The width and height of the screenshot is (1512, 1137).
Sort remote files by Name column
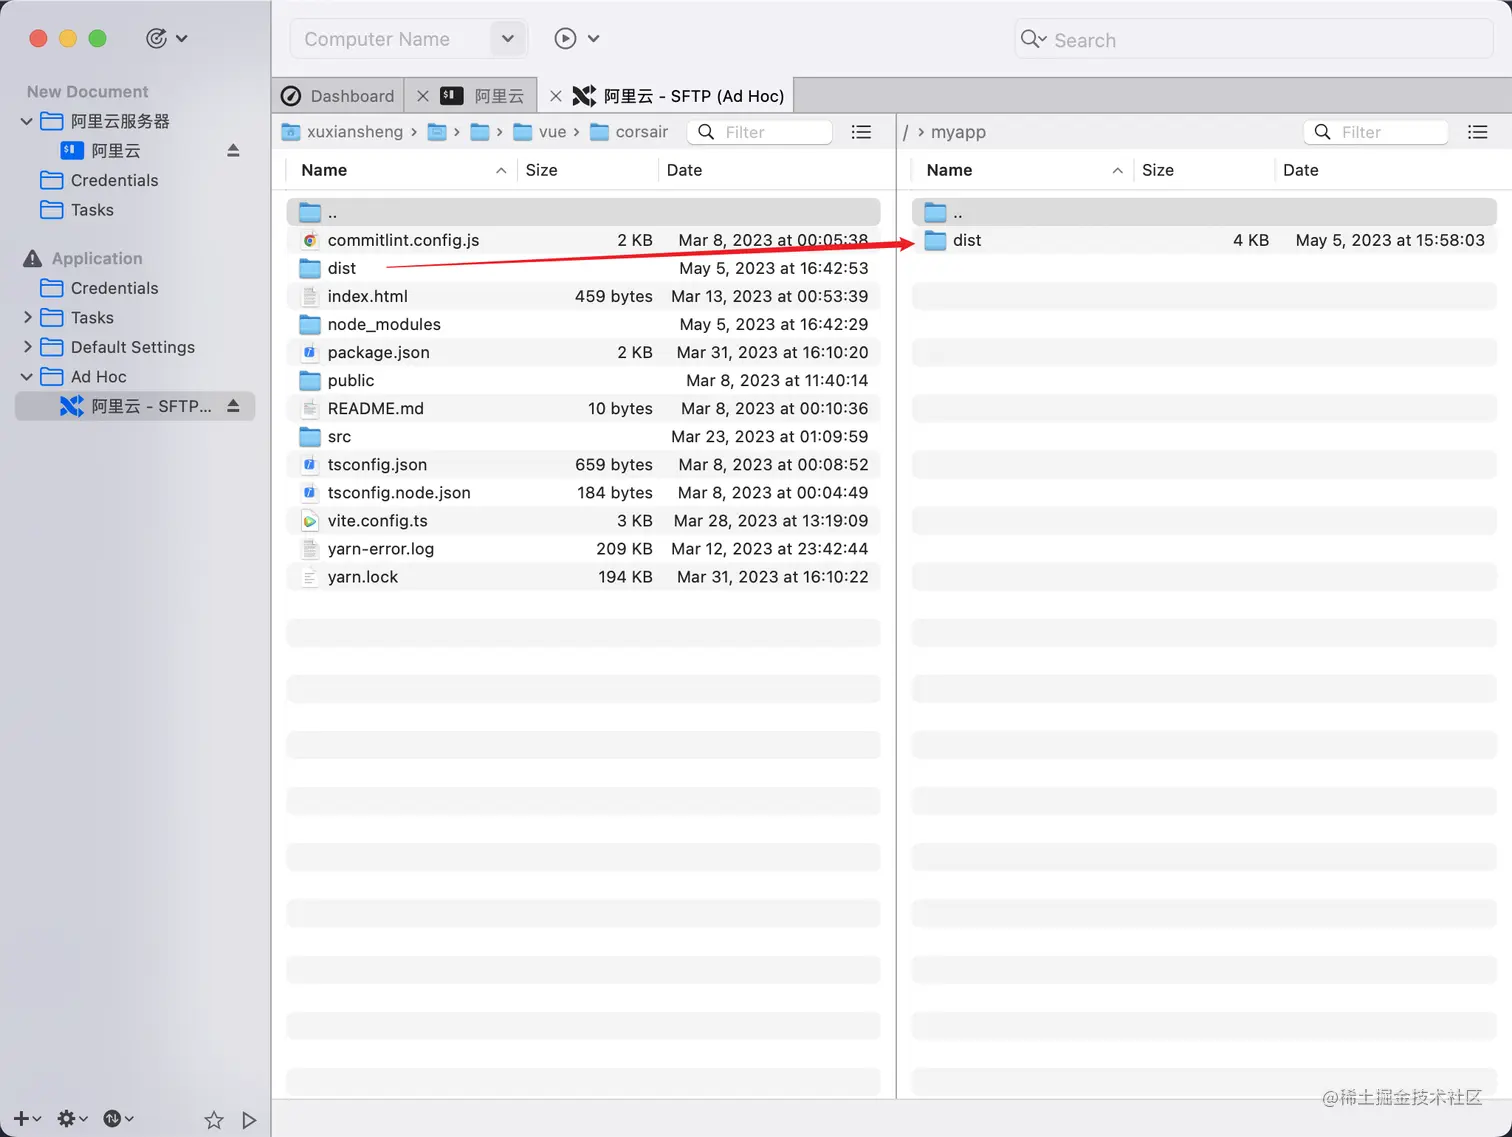point(1022,170)
